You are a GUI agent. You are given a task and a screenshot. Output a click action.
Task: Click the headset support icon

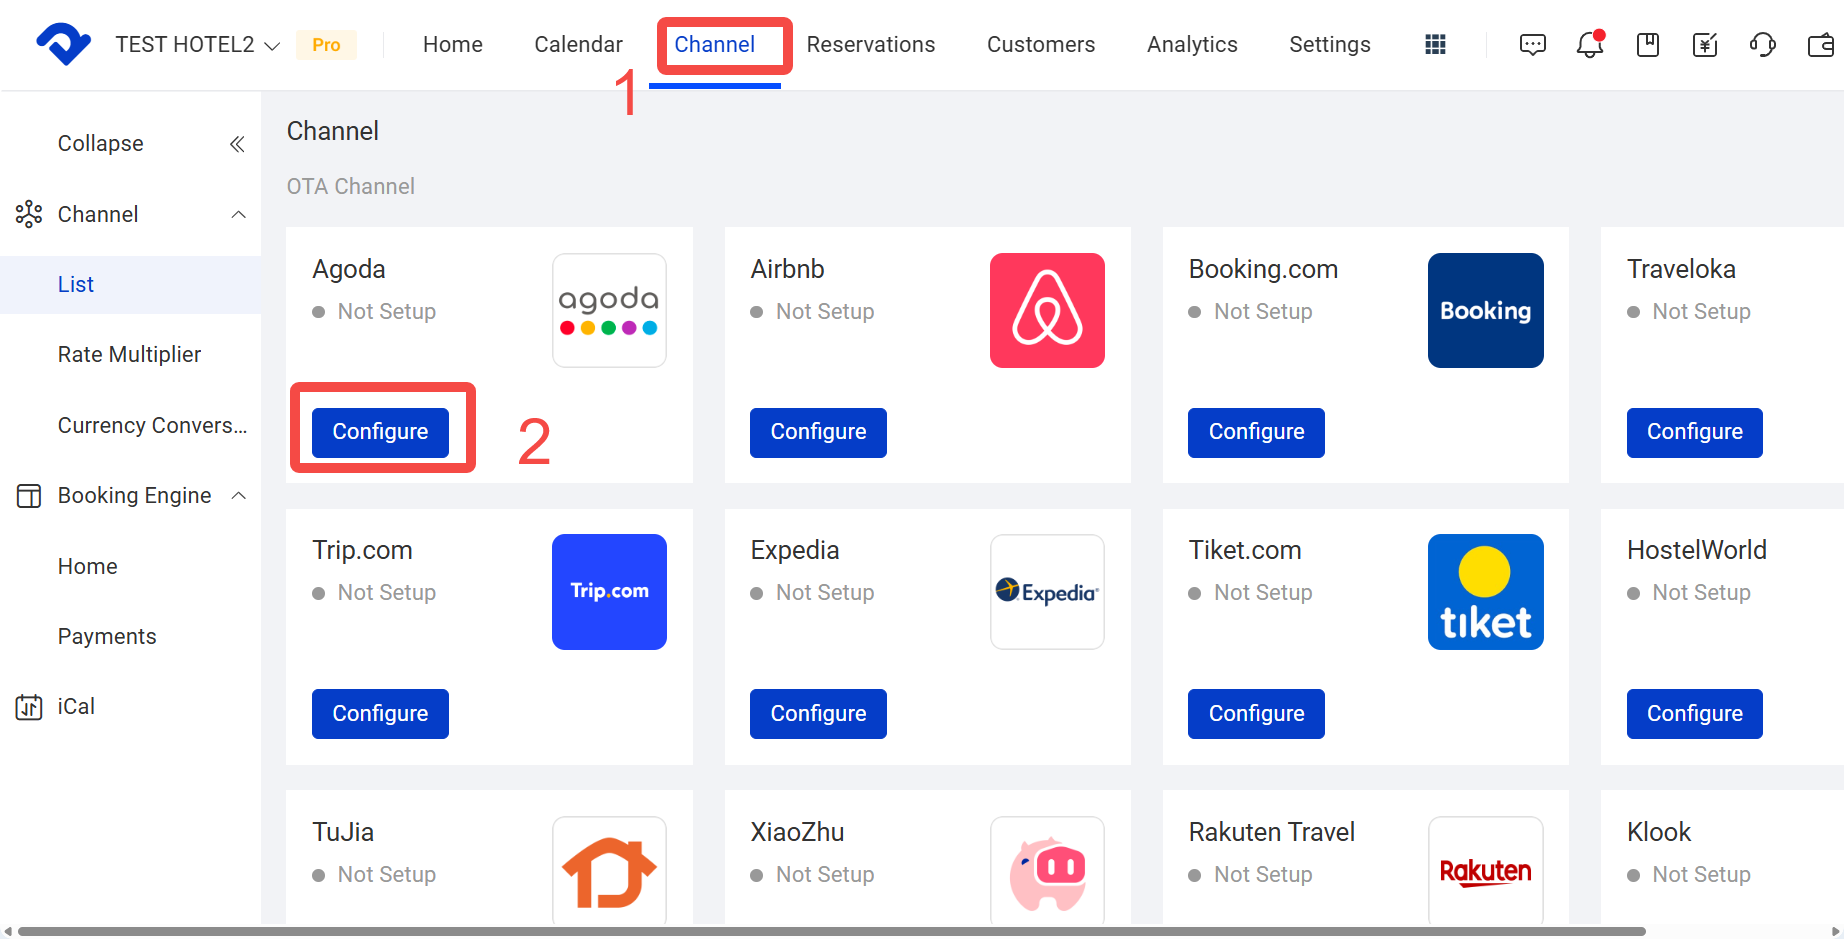click(1762, 44)
